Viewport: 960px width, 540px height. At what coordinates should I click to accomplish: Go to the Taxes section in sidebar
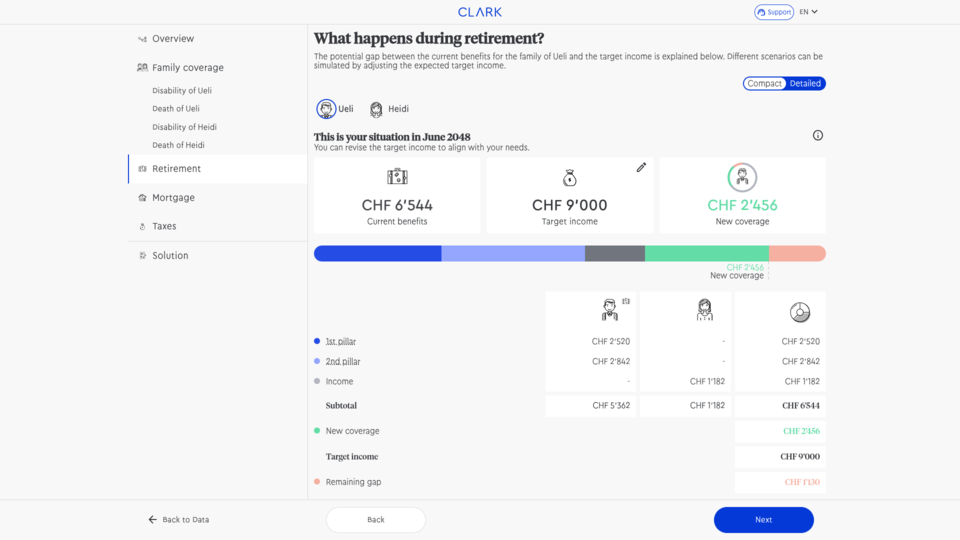(x=164, y=227)
